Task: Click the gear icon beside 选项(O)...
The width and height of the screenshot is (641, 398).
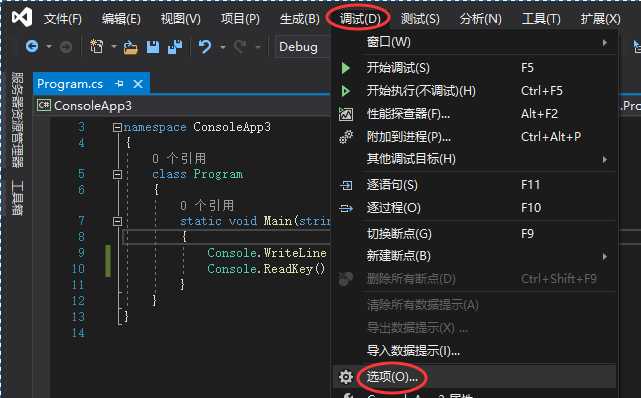Action: (346, 377)
